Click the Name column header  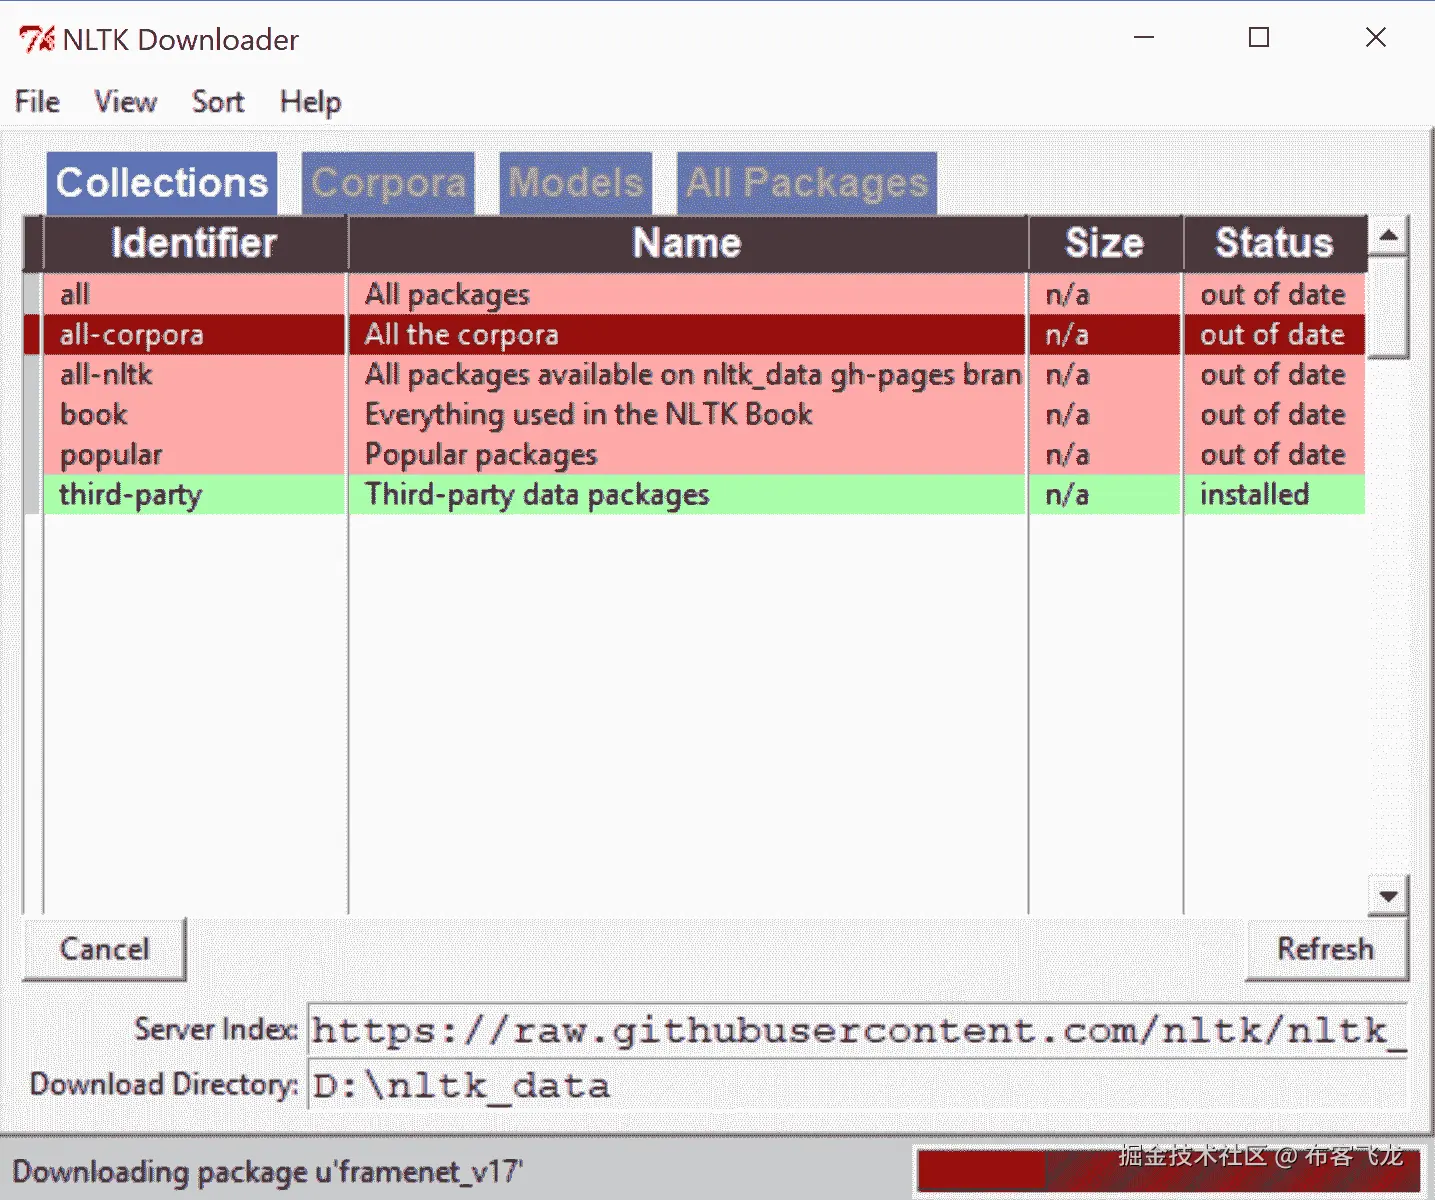coord(688,243)
